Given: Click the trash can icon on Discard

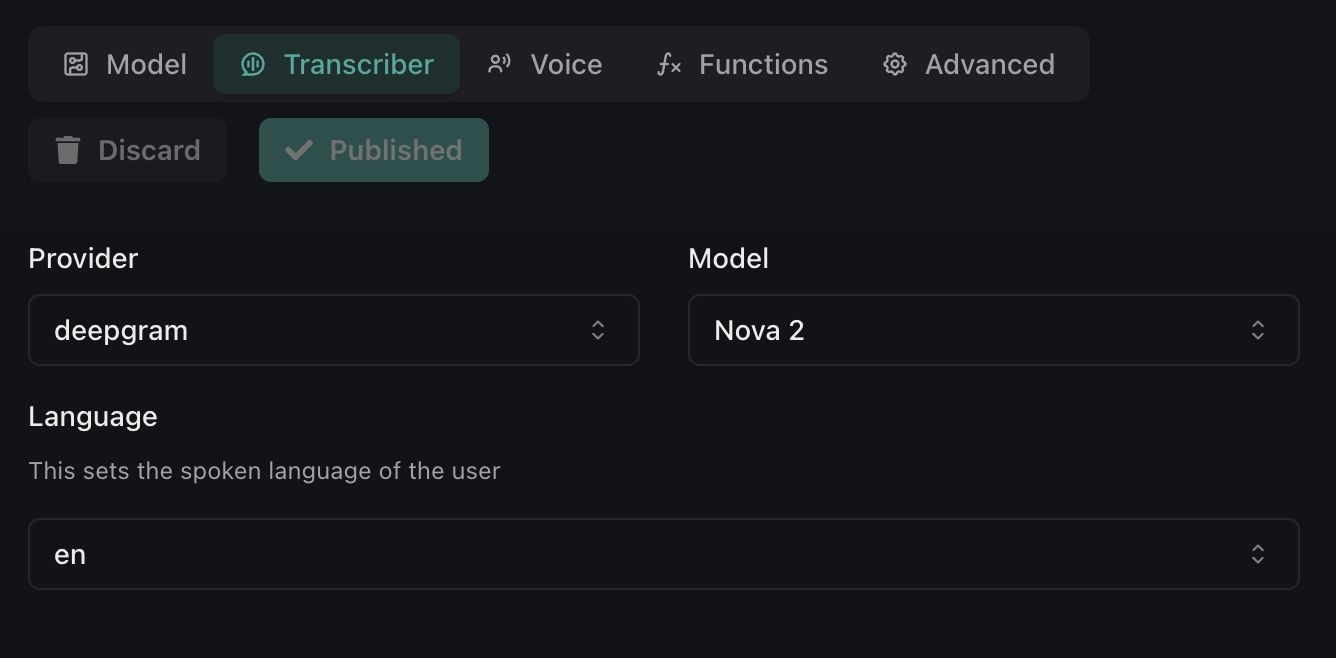Looking at the screenshot, I should (68, 150).
